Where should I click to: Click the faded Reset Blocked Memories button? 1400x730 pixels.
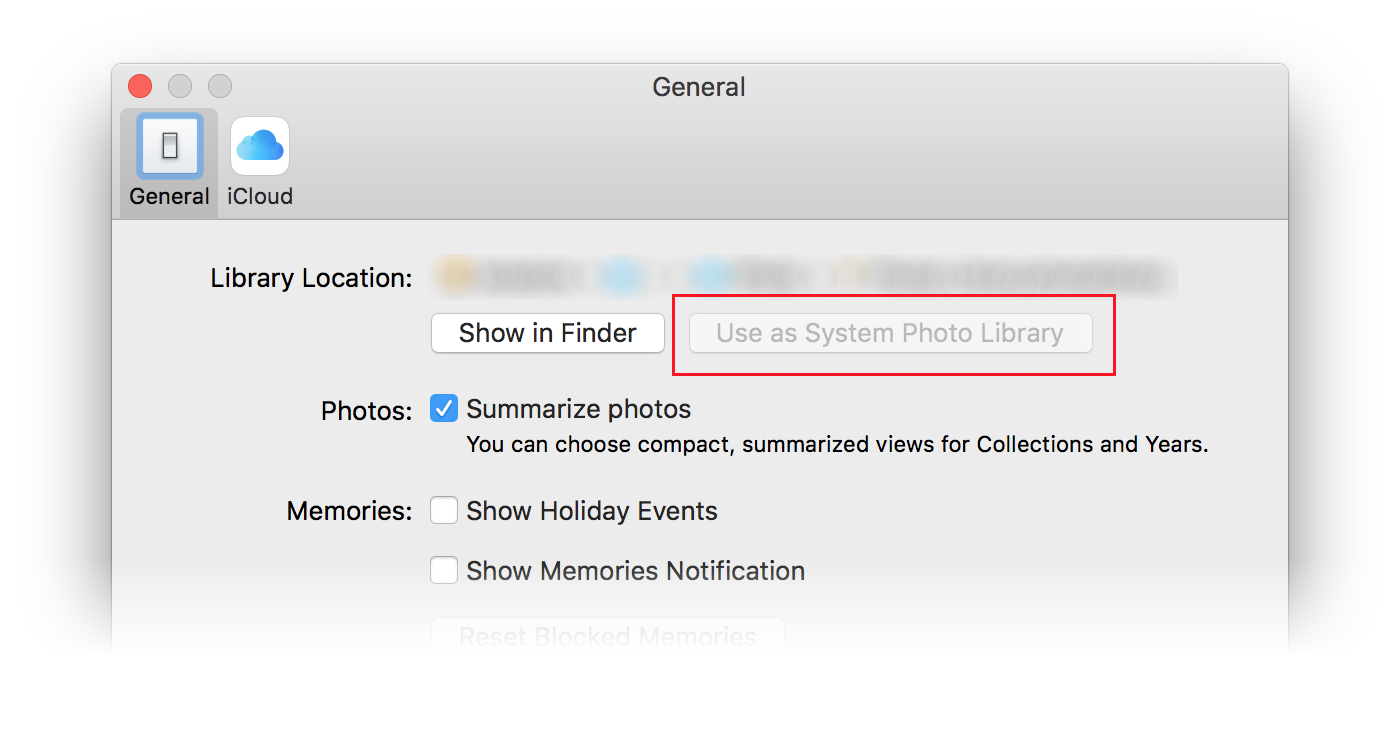(608, 636)
